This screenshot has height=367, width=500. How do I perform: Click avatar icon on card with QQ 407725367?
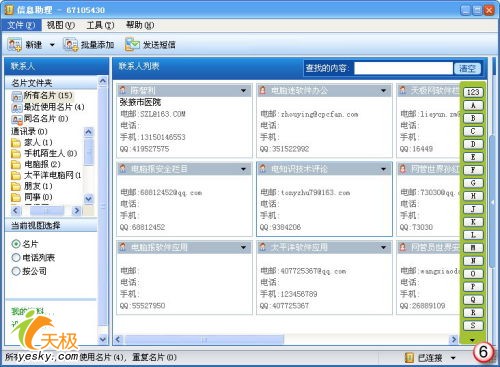(x=263, y=247)
